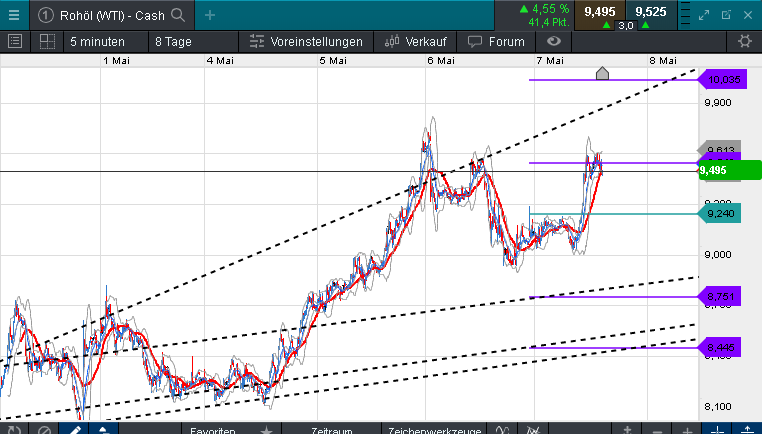Open the 8 Tage range dropdown
Viewport: 762px width, 434px height.
coord(193,42)
